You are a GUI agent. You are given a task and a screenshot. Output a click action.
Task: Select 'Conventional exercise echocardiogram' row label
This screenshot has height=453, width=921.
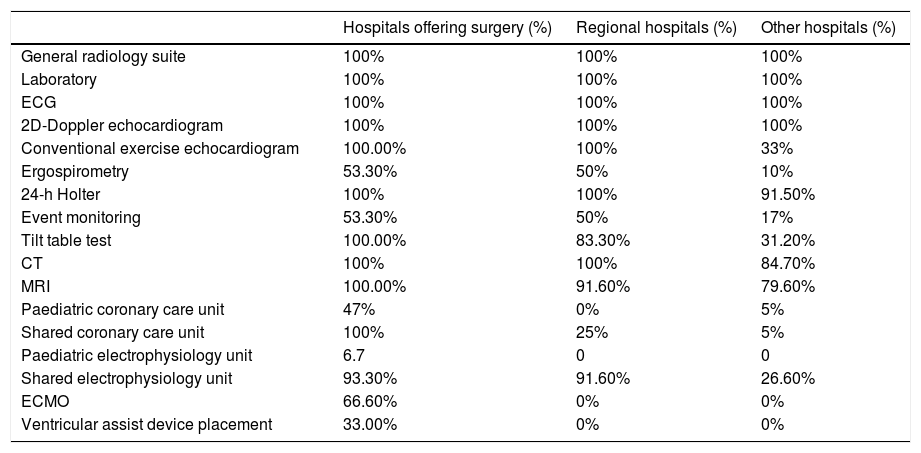click(160, 148)
